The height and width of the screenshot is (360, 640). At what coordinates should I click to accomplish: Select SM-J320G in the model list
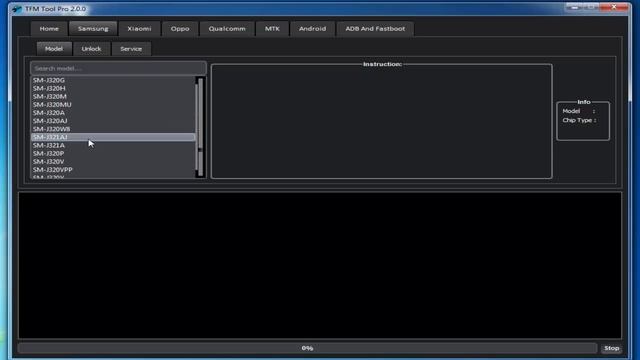pos(113,80)
